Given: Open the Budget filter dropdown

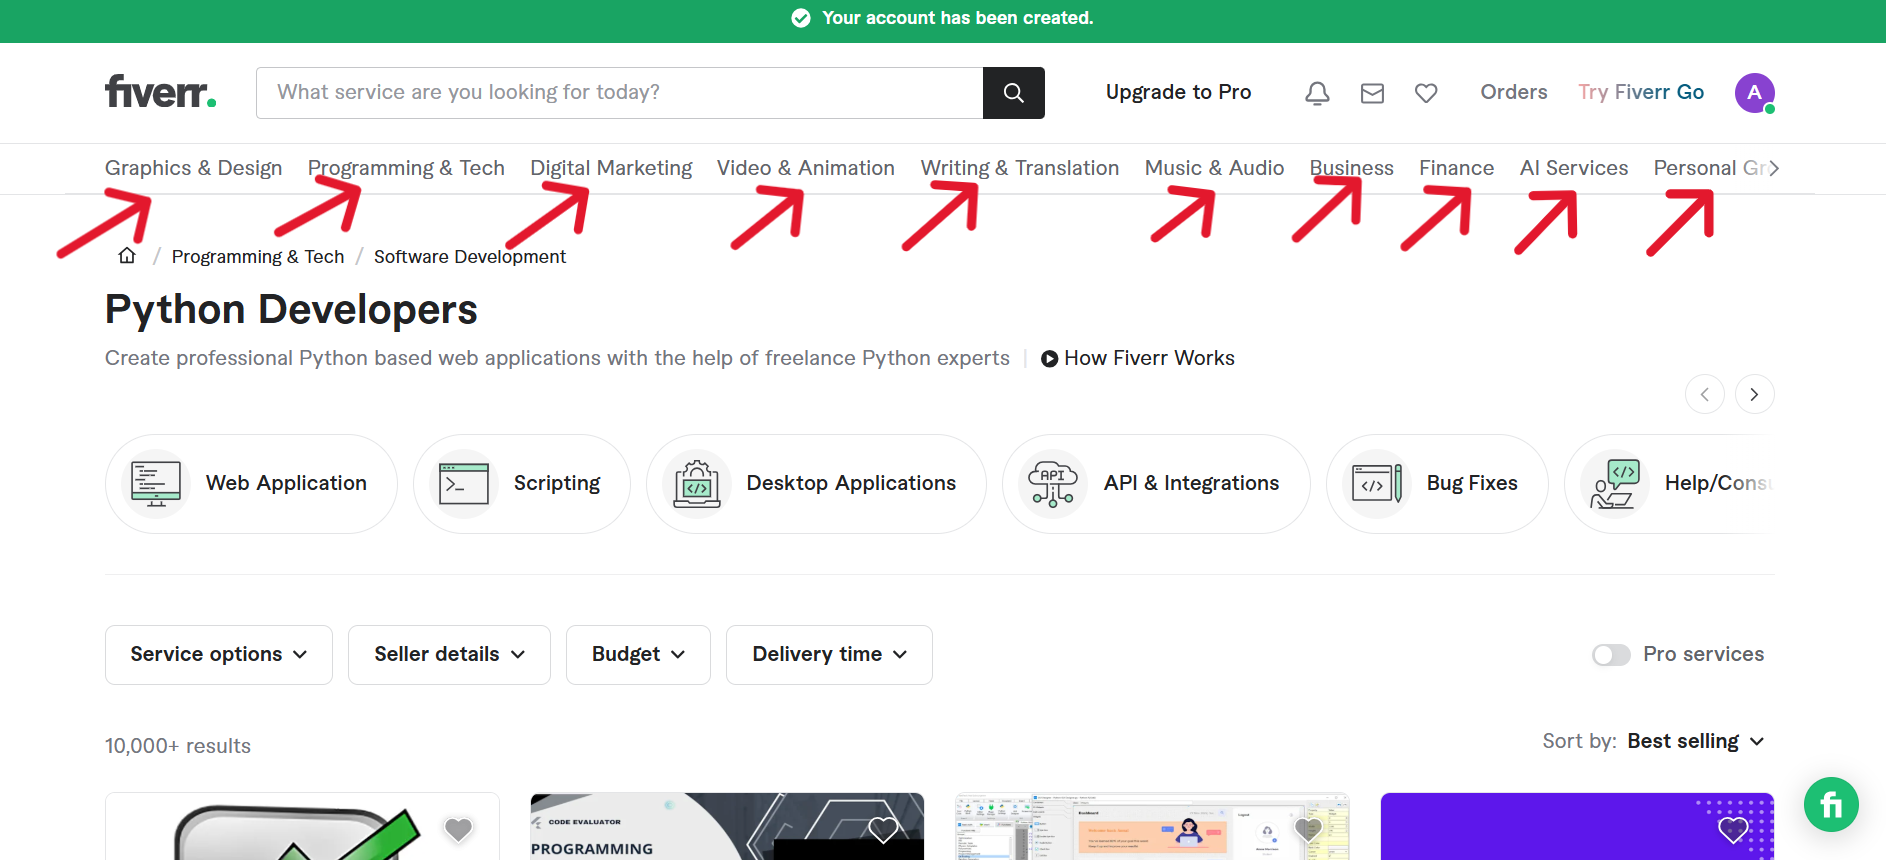Looking at the screenshot, I should click(x=638, y=655).
